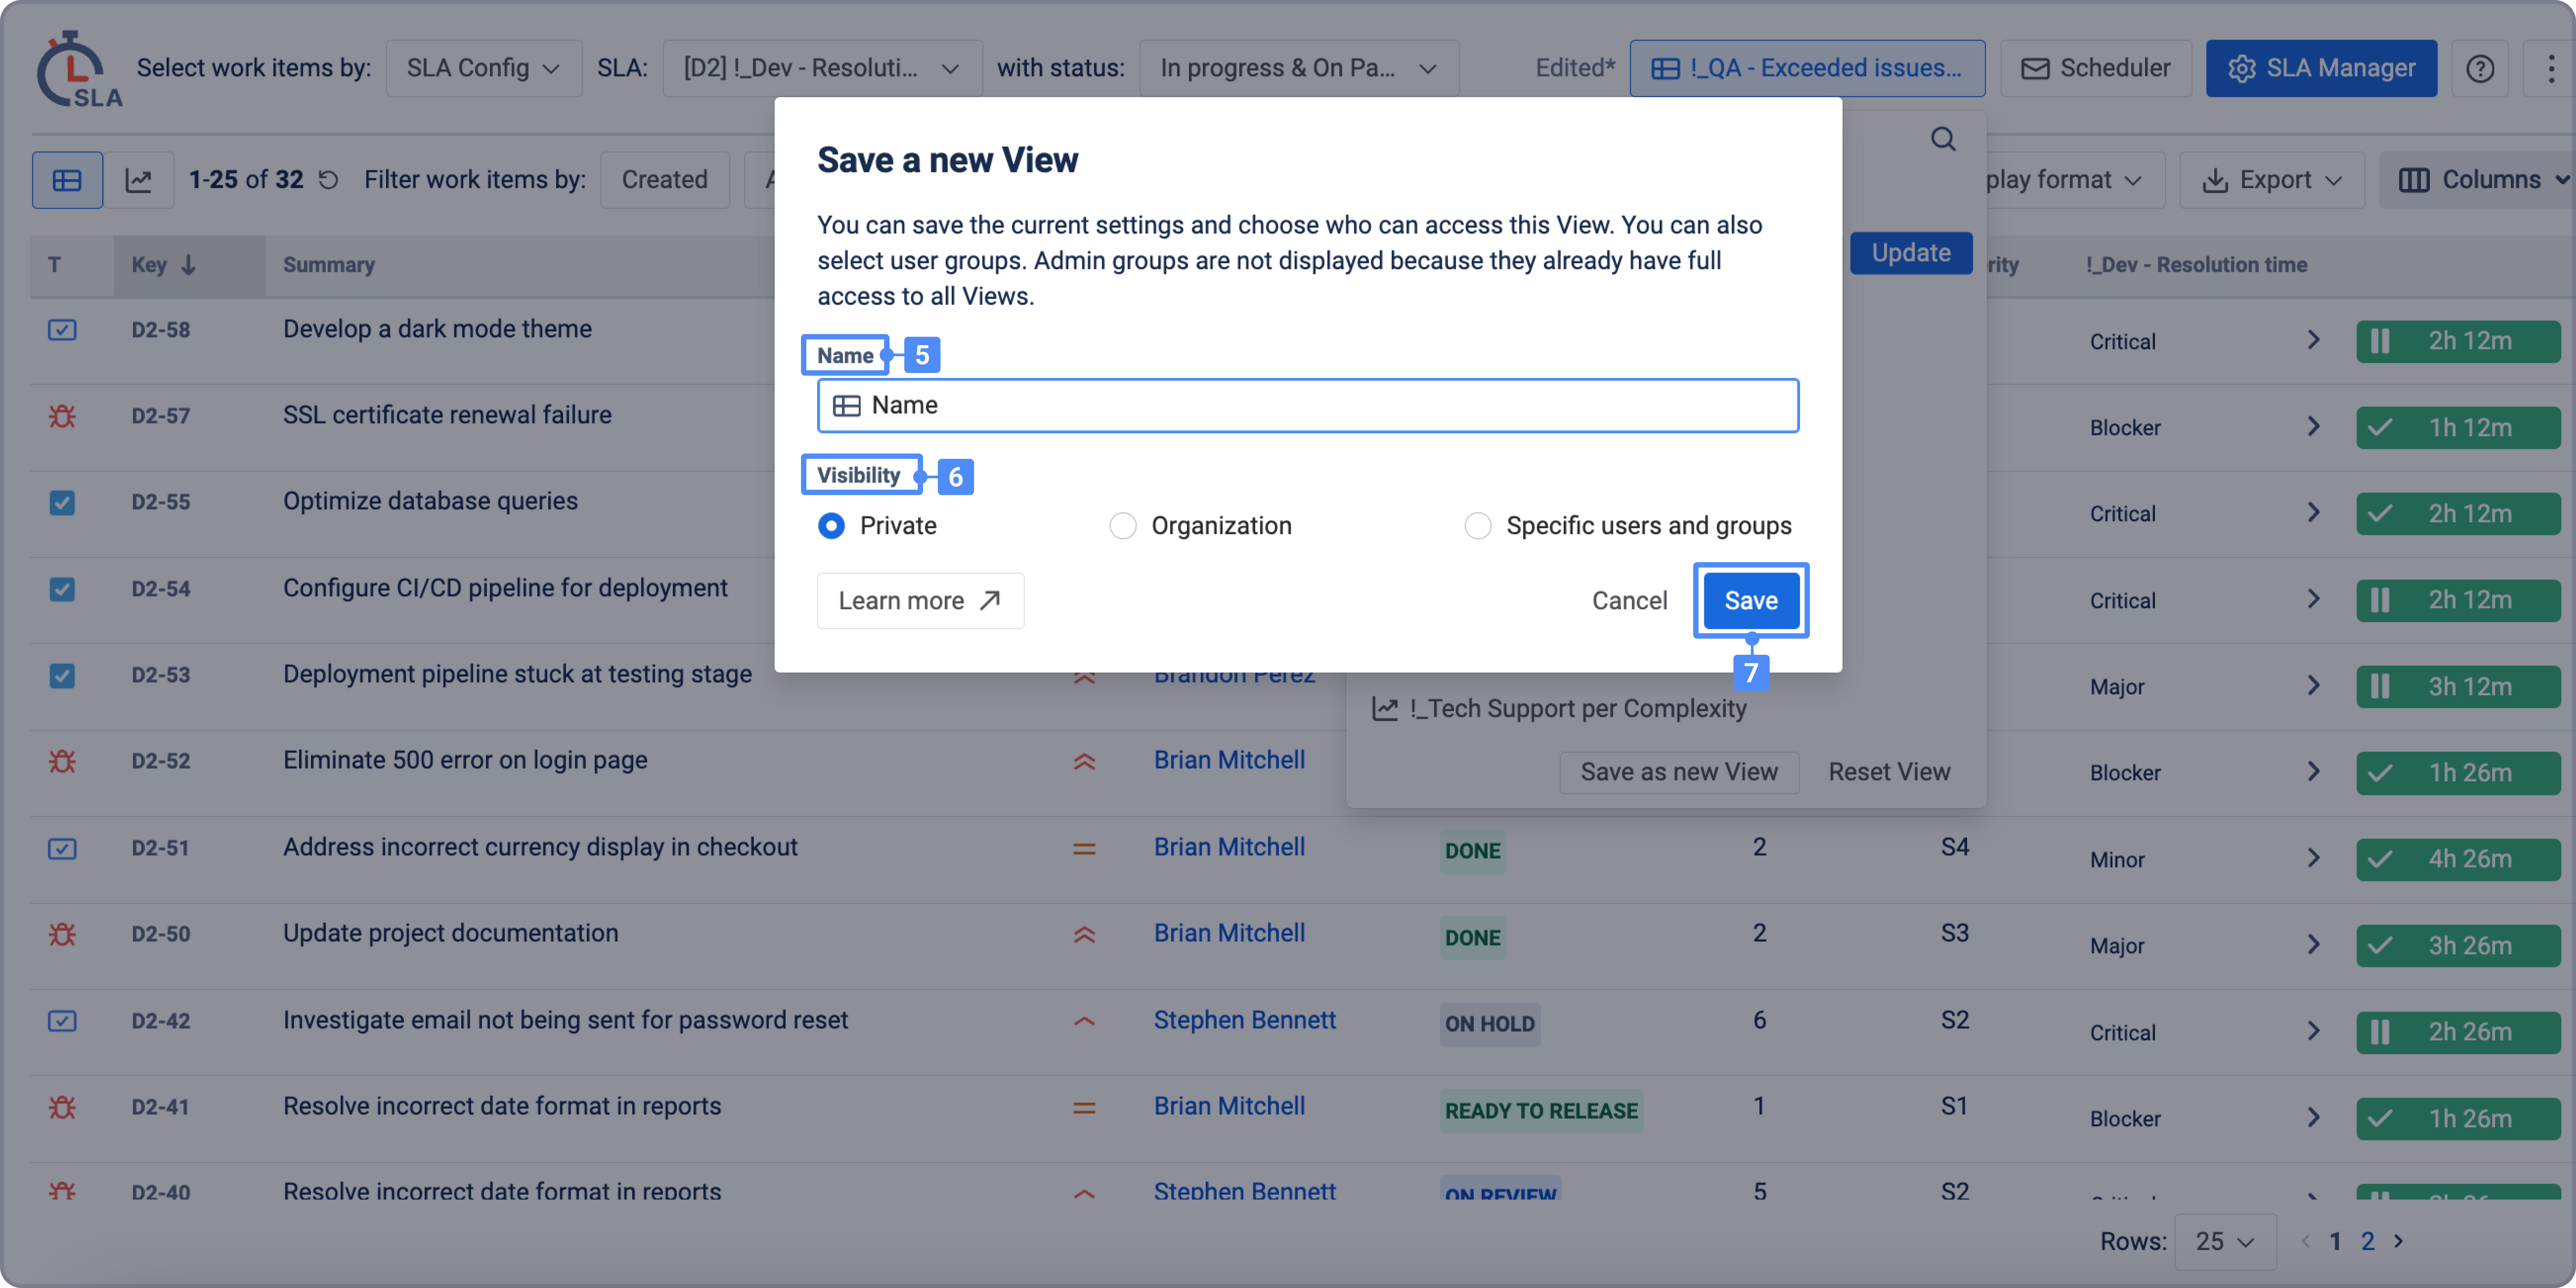Expand D2-42 resolution time chevron
The image size is (2576, 1288).
pyautogui.click(x=2313, y=1031)
